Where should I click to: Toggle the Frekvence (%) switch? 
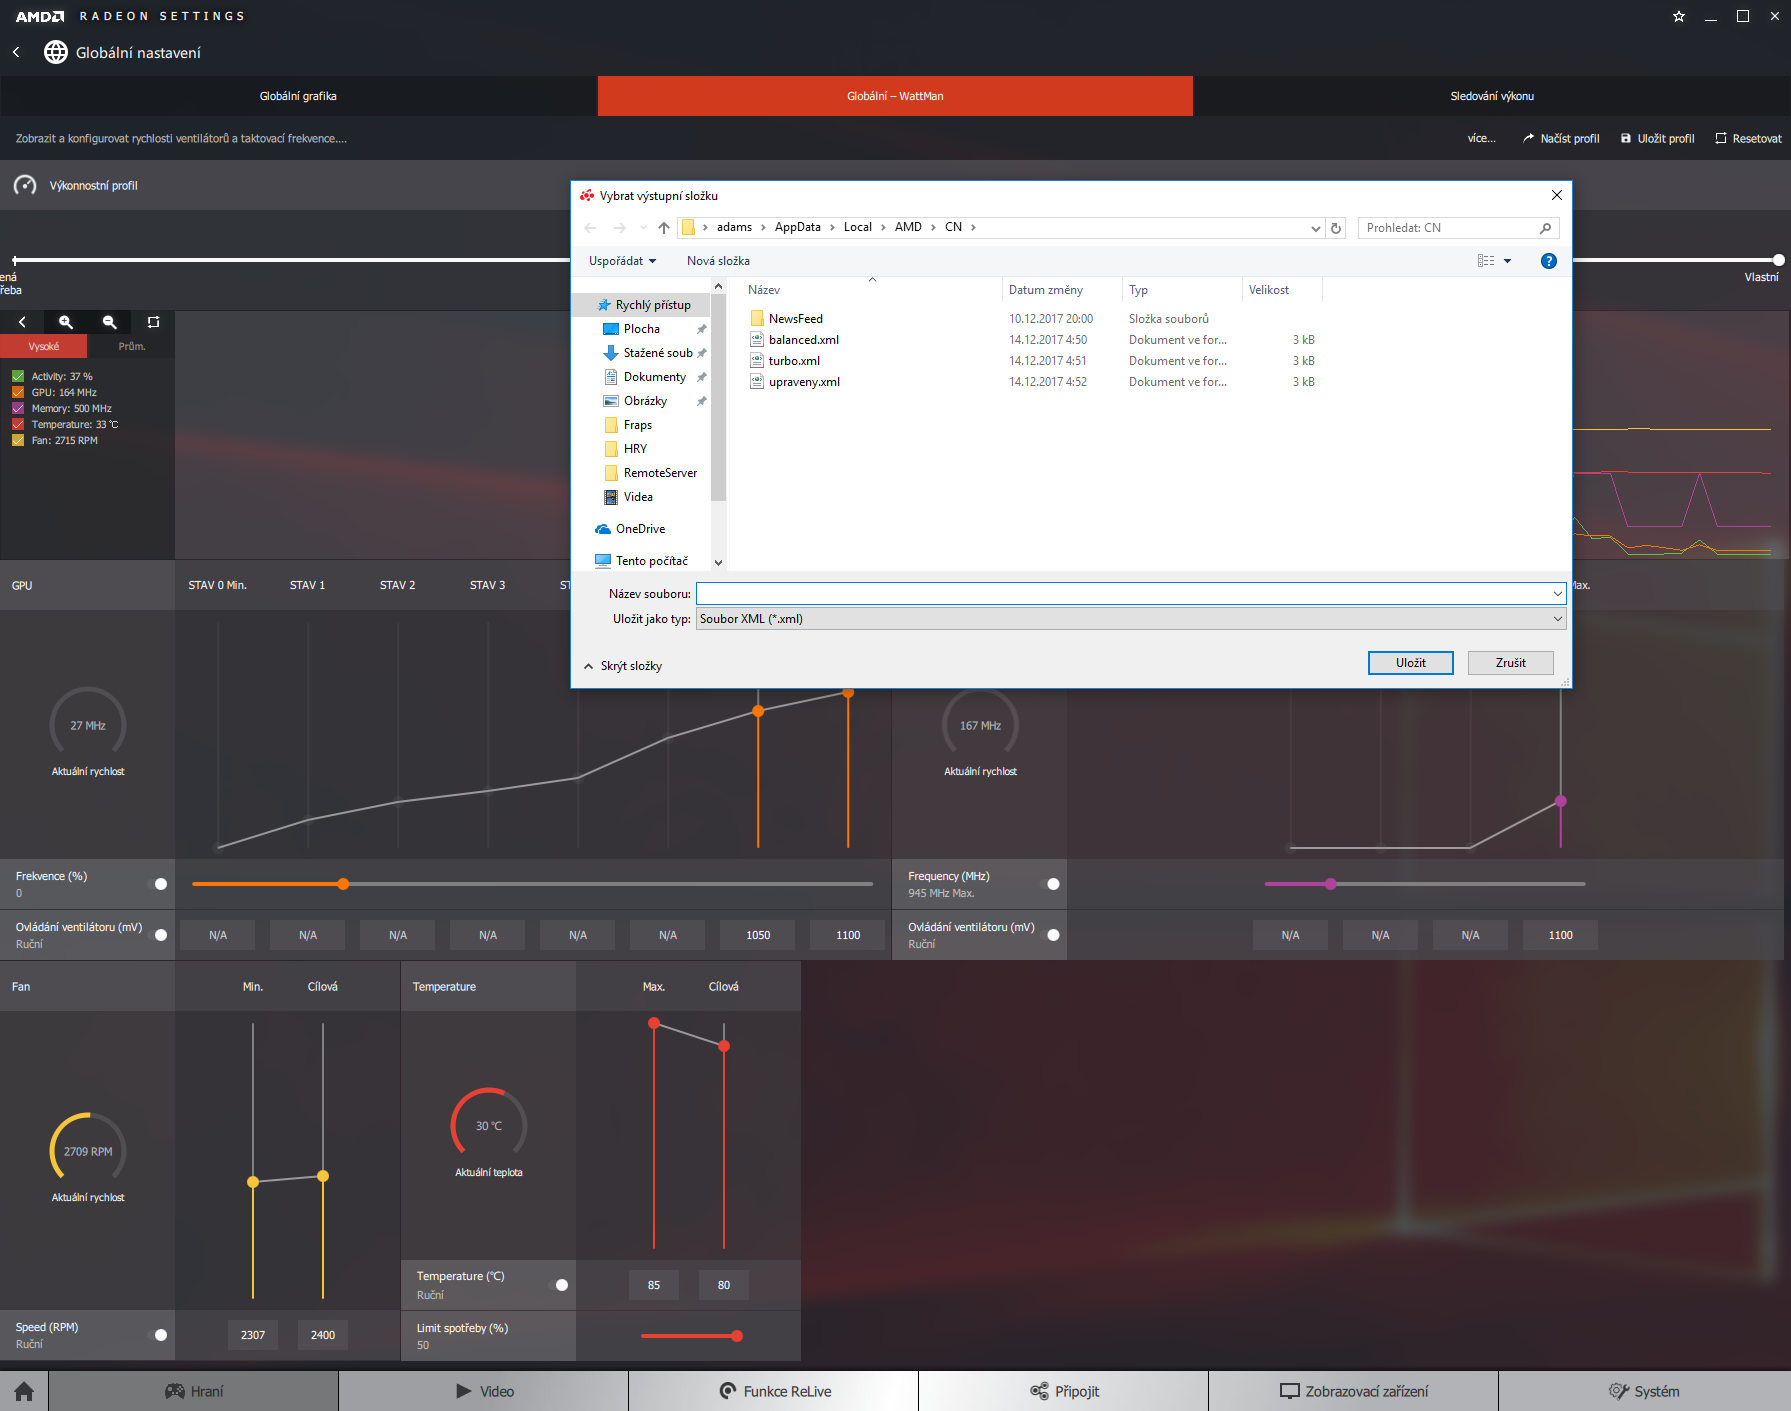pos(158,884)
